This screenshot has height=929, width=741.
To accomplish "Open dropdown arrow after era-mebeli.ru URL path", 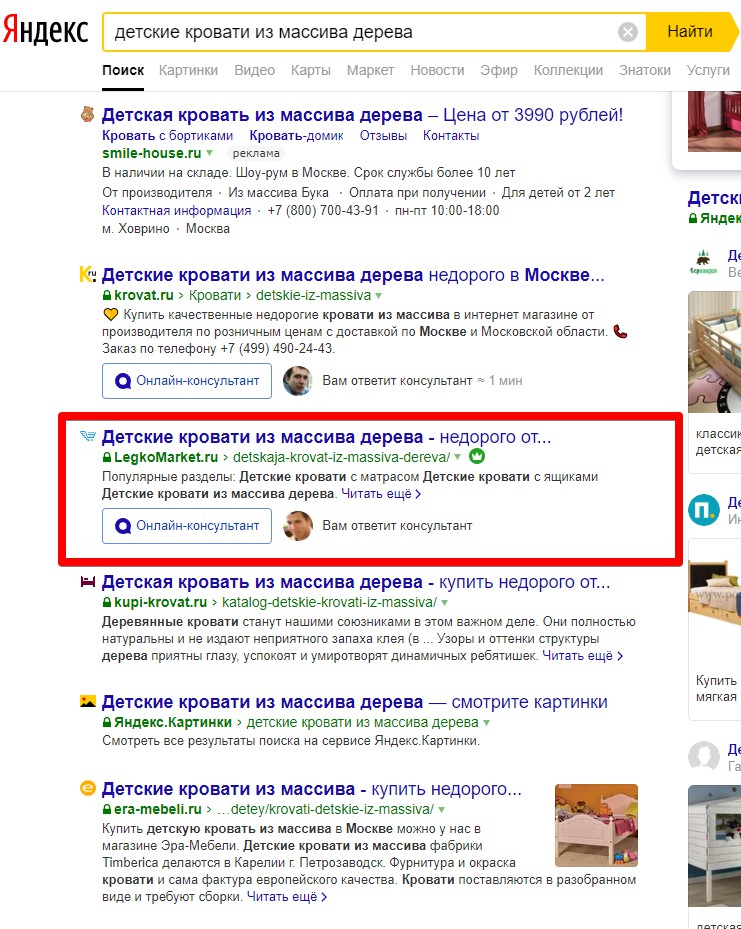I will [x=441, y=809].
